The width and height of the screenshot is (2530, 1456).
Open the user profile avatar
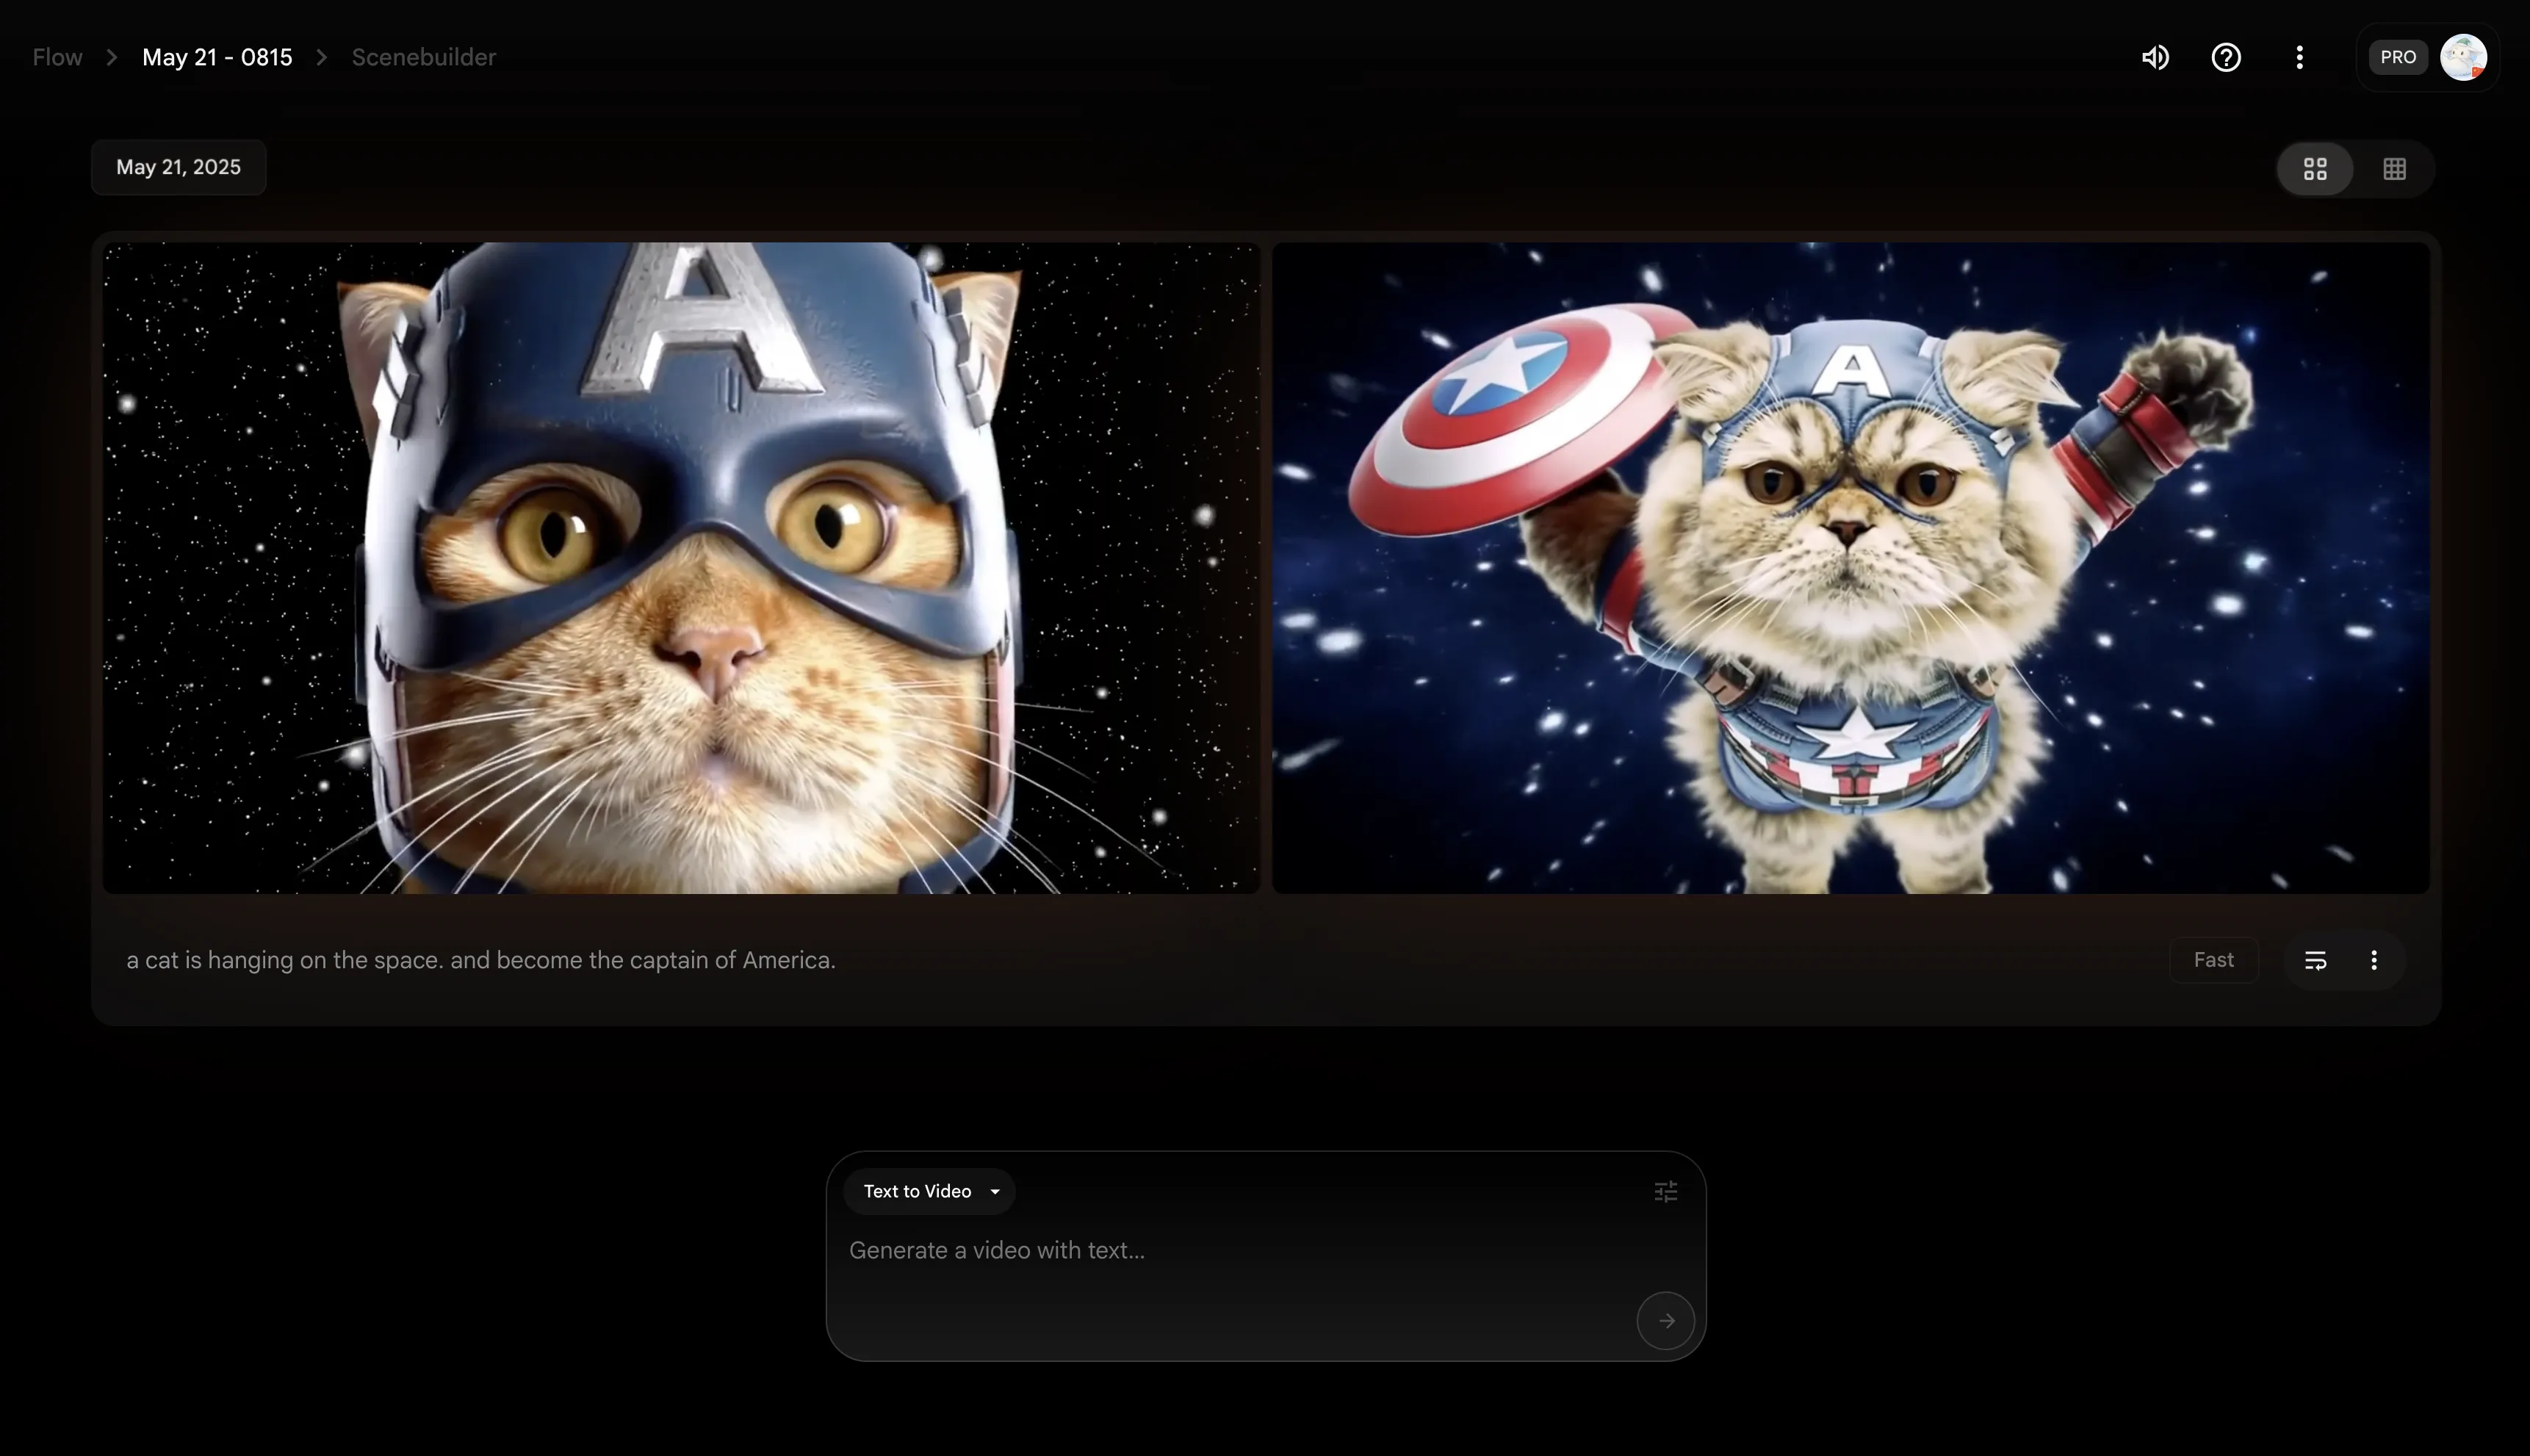pos(2463,57)
